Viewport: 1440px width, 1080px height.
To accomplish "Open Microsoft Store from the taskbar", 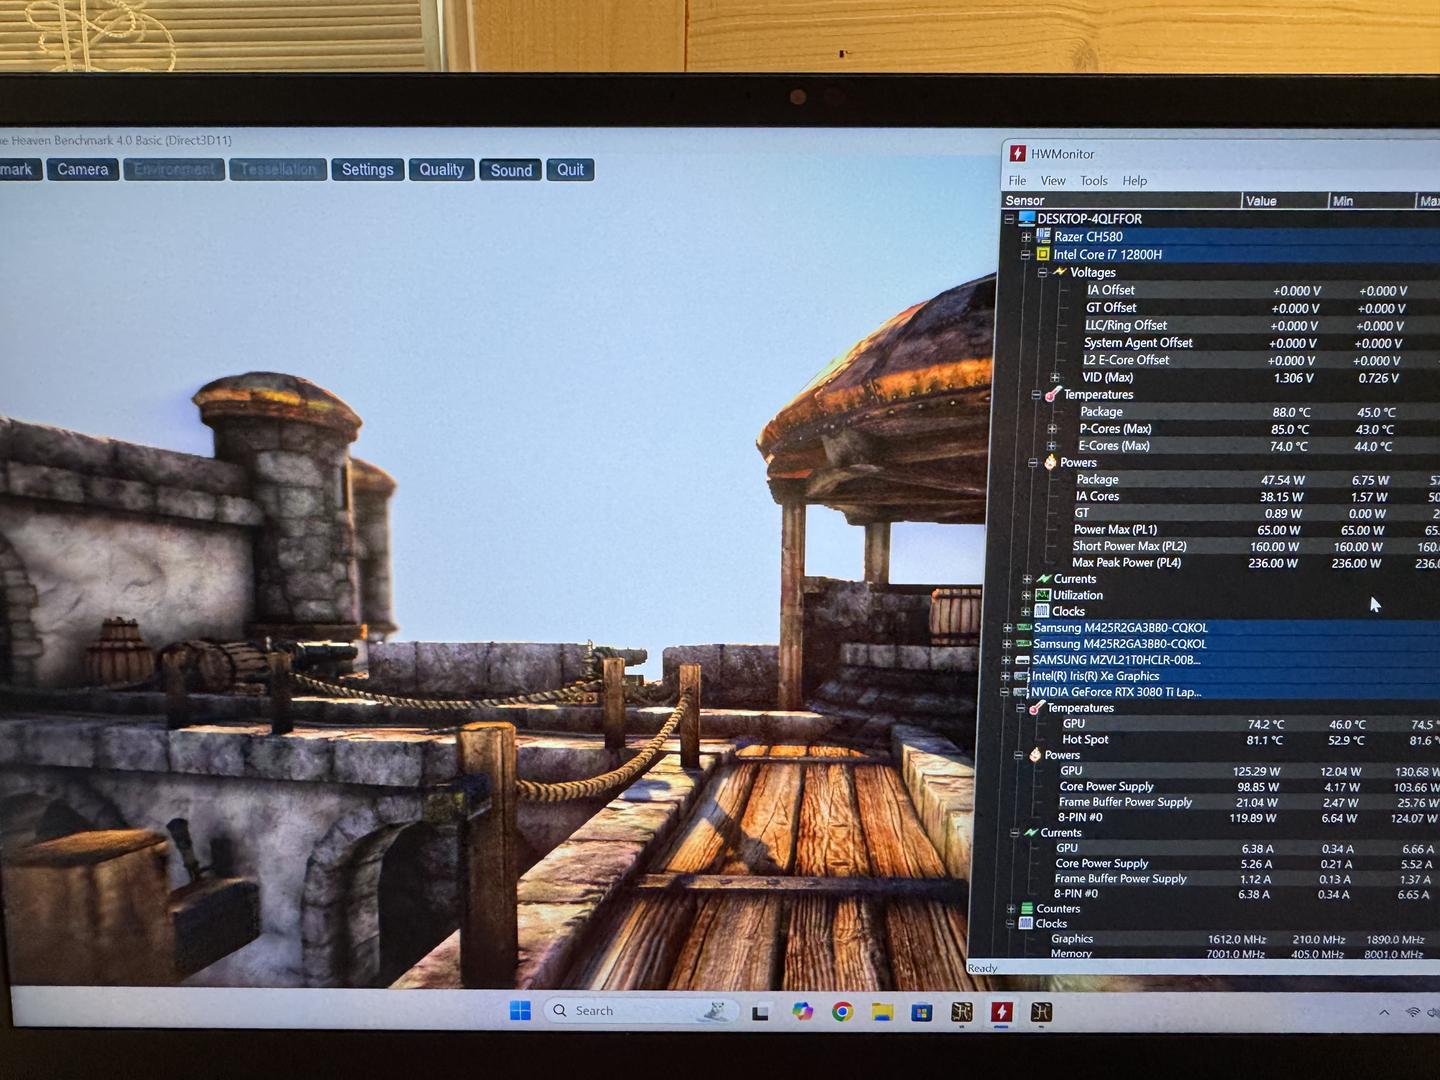I will pyautogui.click(x=921, y=1012).
